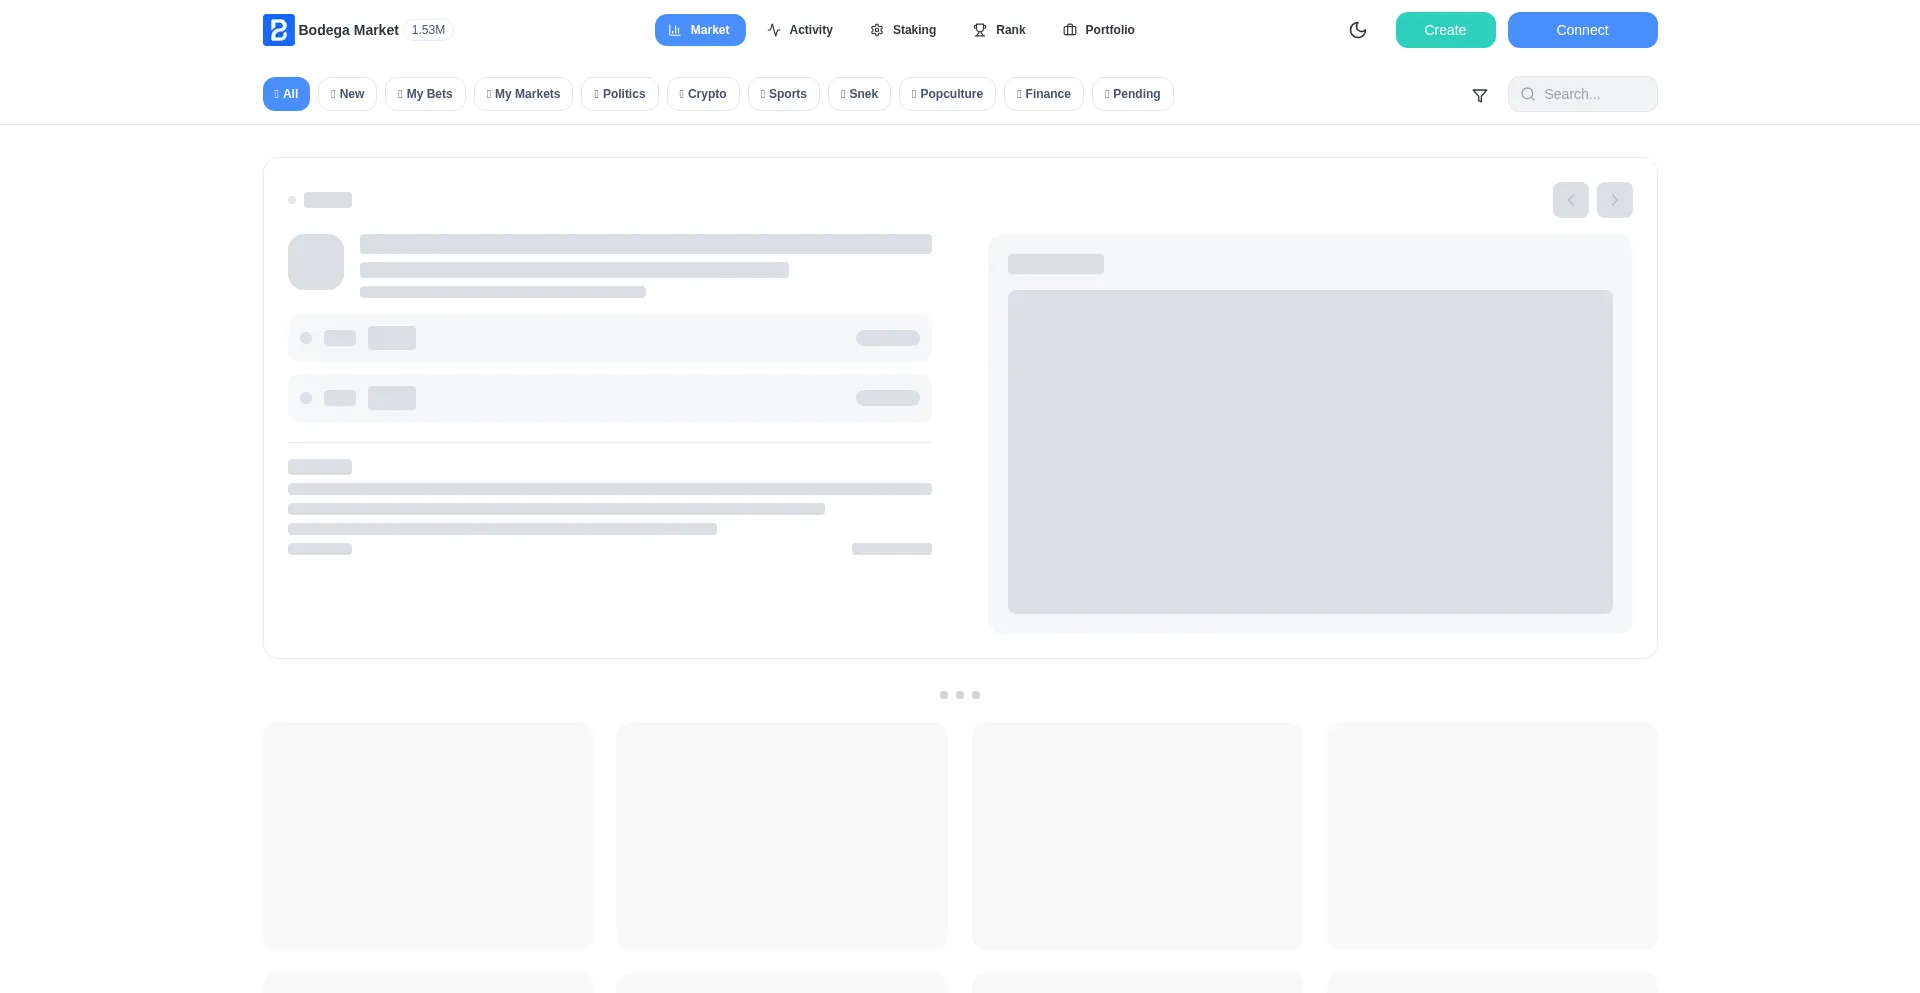
Task: Open the Staking page
Action: pyautogui.click(x=903, y=30)
